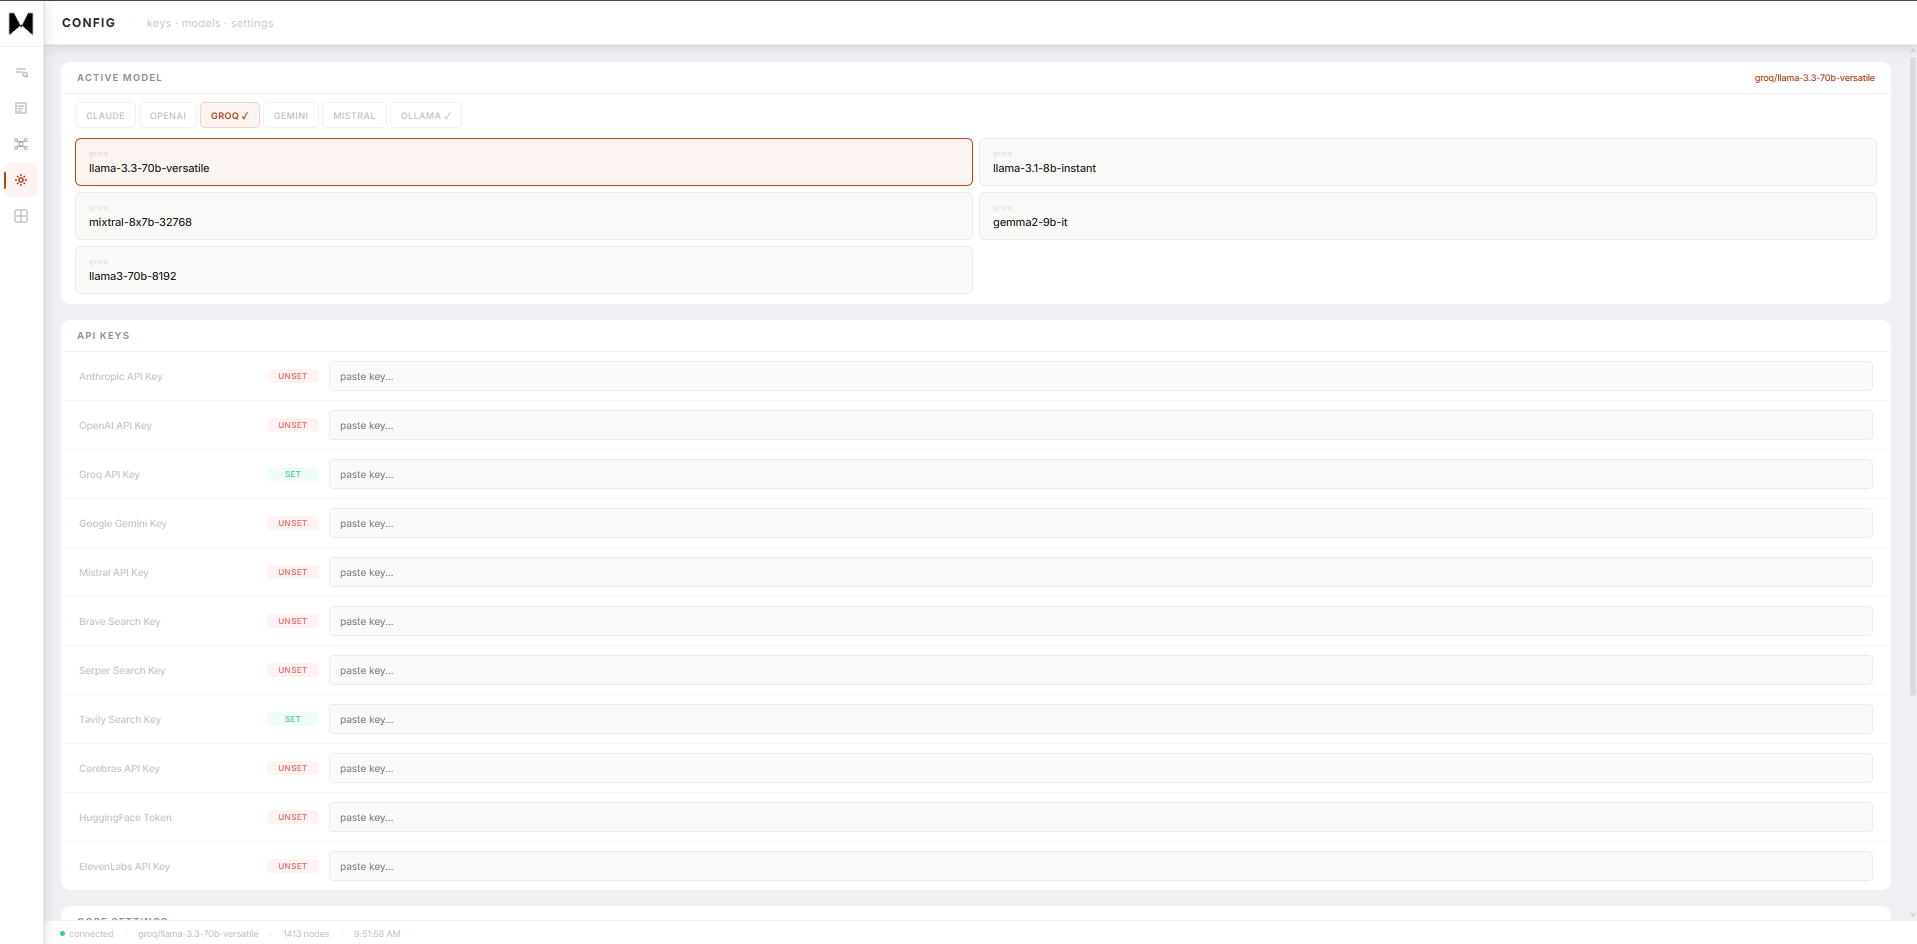1917x944 pixels.
Task: Click the status bar model name
Action: 198,934
